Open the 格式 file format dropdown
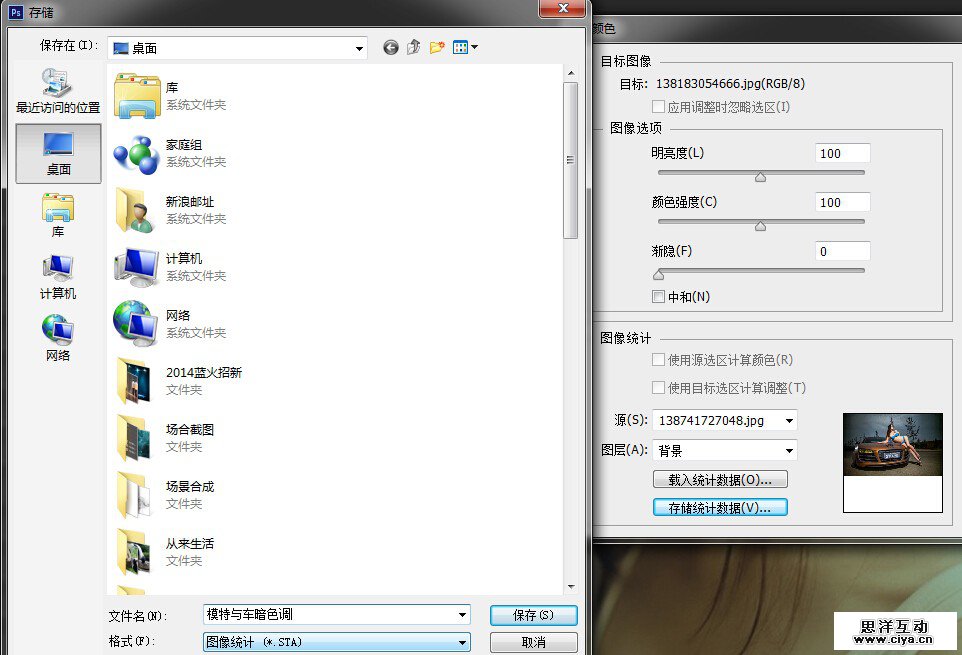The image size is (962, 655). pos(462,642)
